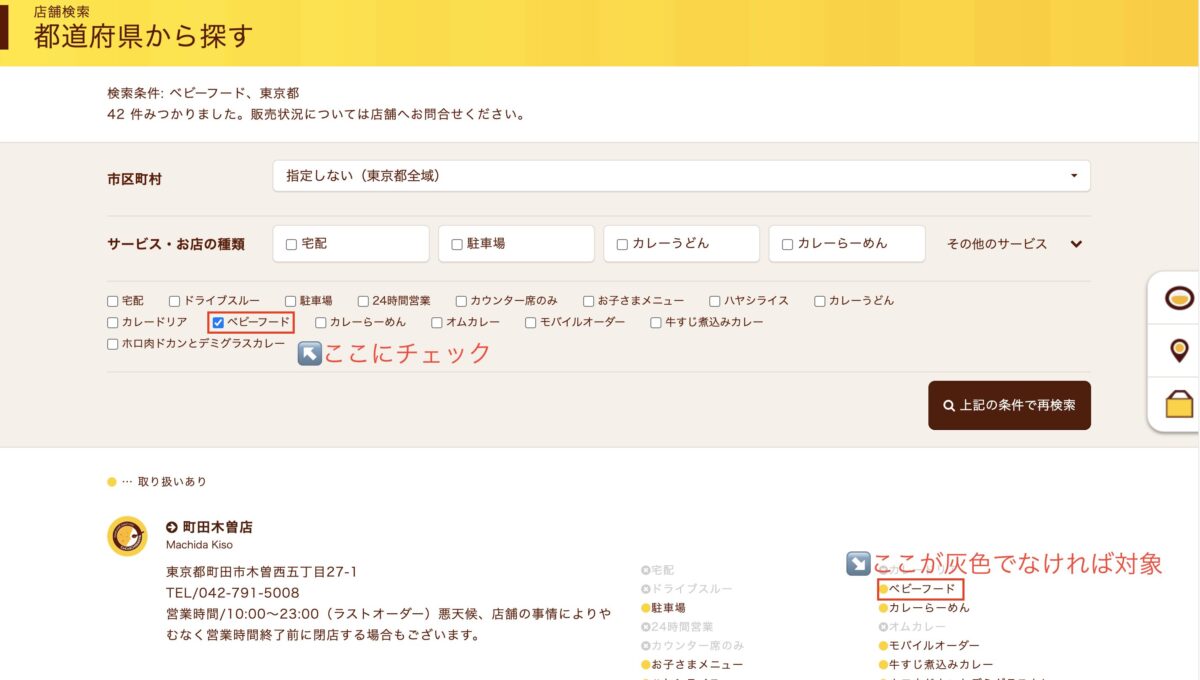Click the curry plate menu icon
1200x680 pixels.
coord(1179,298)
